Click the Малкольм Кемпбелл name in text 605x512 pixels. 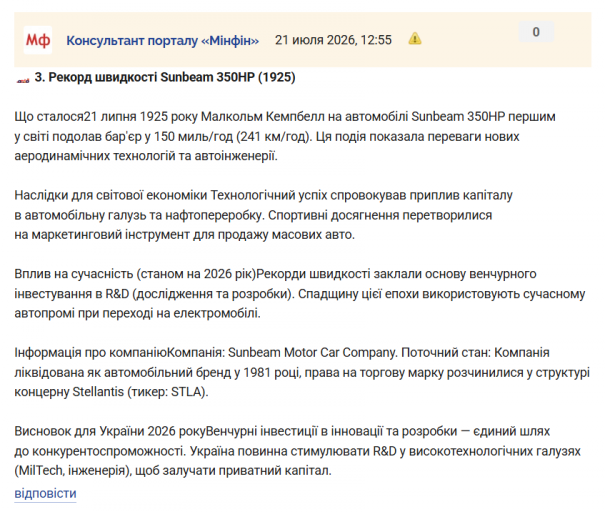click(x=262, y=117)
